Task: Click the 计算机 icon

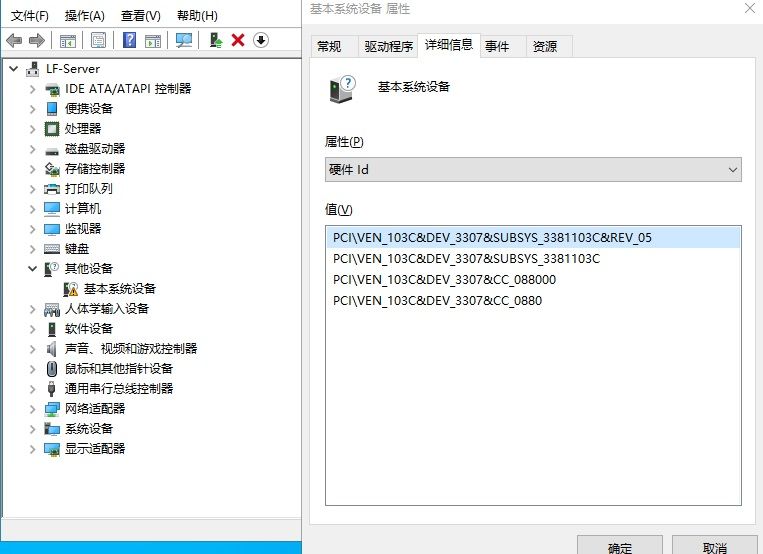Action: coord(52,209)
